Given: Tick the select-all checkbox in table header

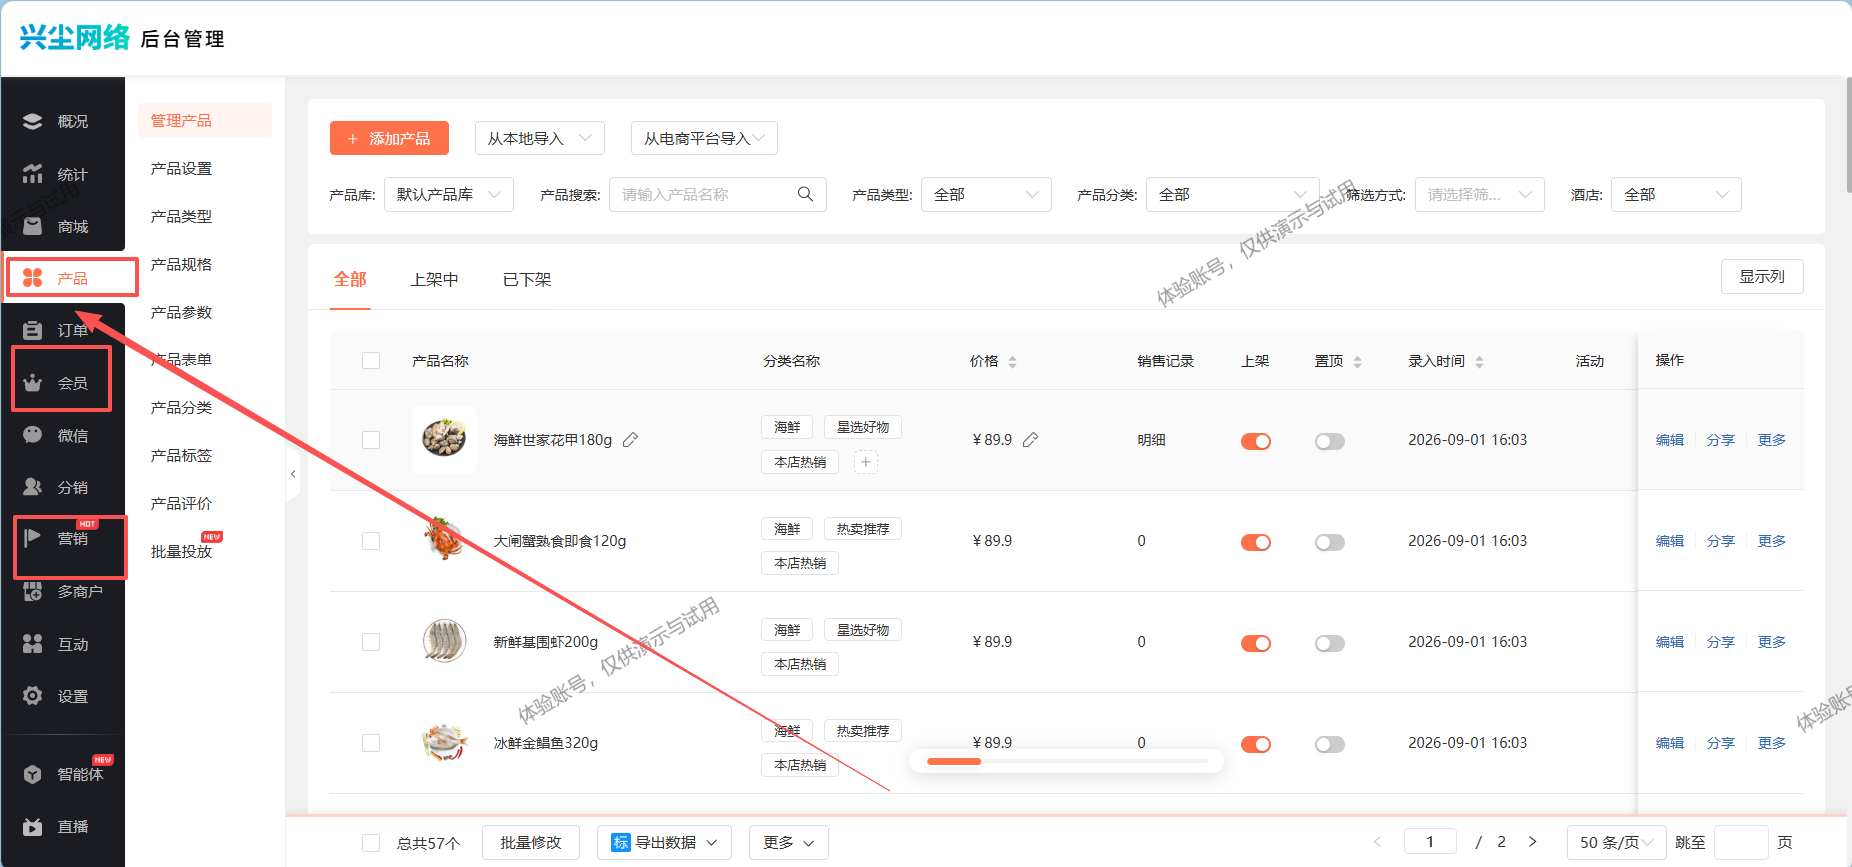Looking at the screenshot, I should pos(371,361).
